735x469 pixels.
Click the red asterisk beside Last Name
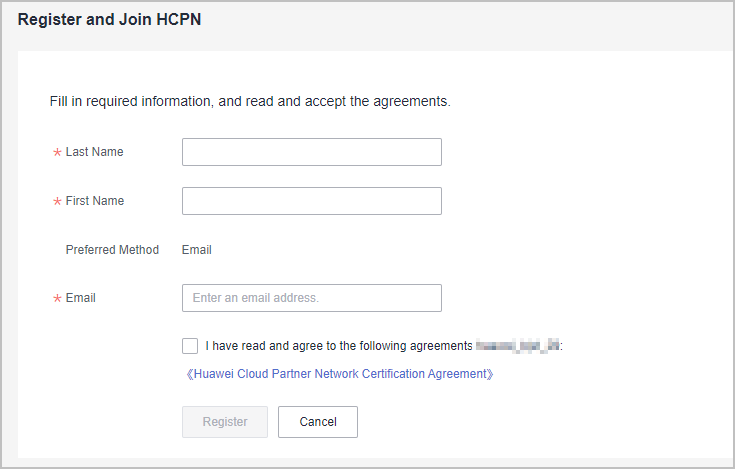click(x=57, y=153)
